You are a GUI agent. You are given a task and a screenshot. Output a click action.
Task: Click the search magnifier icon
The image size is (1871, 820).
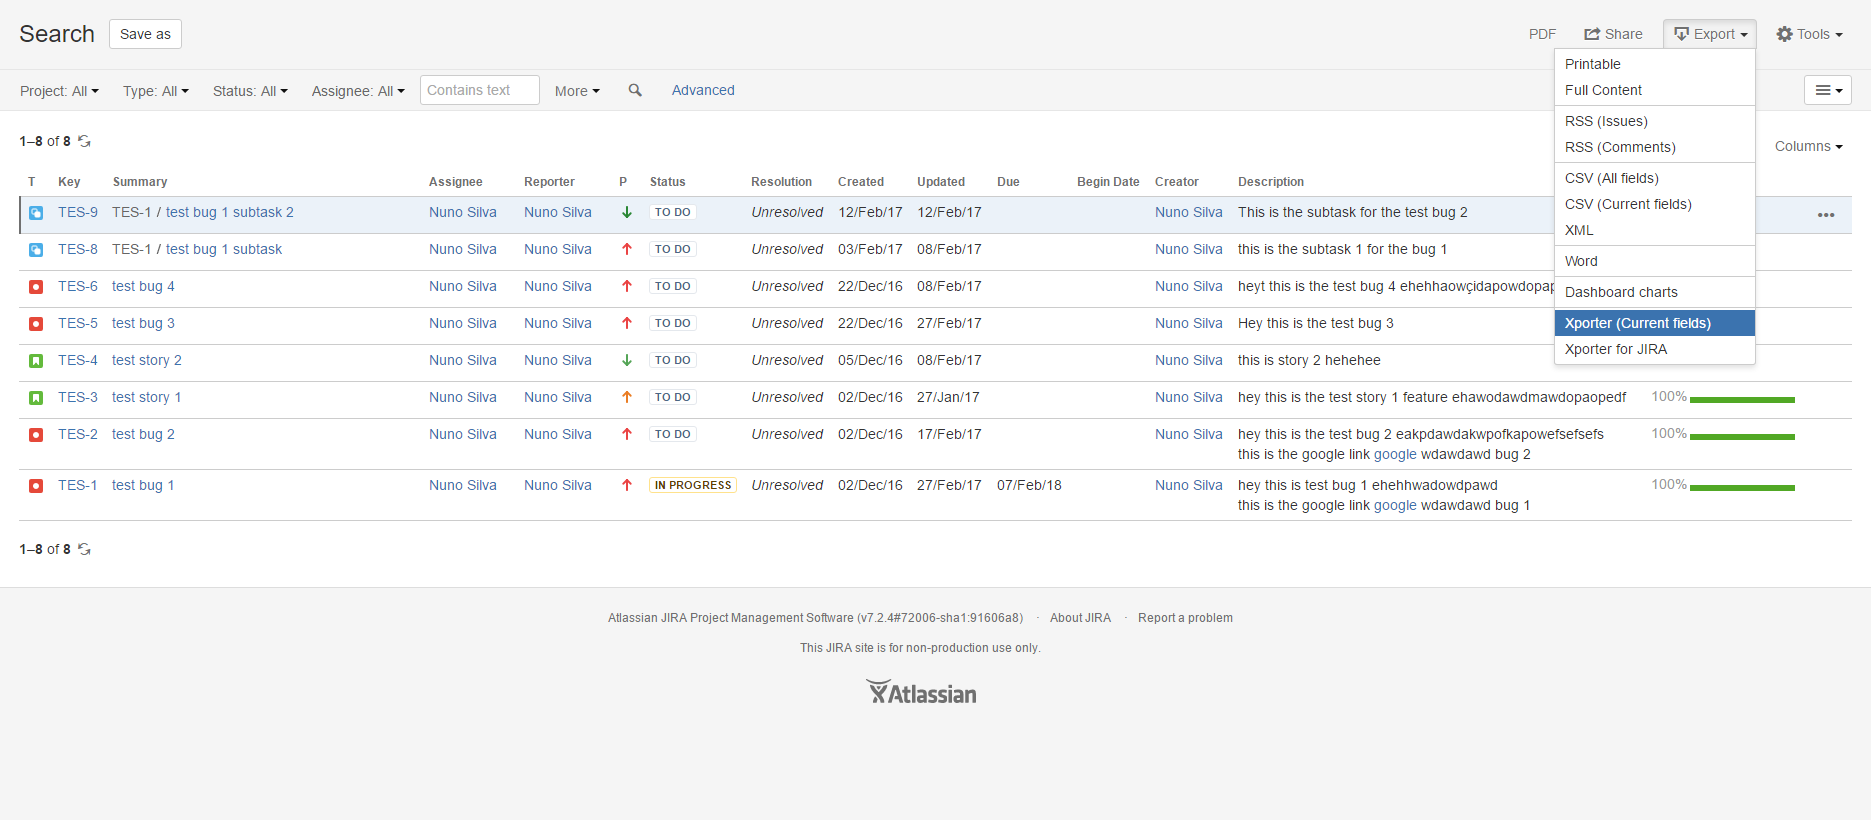coord(634,90)
